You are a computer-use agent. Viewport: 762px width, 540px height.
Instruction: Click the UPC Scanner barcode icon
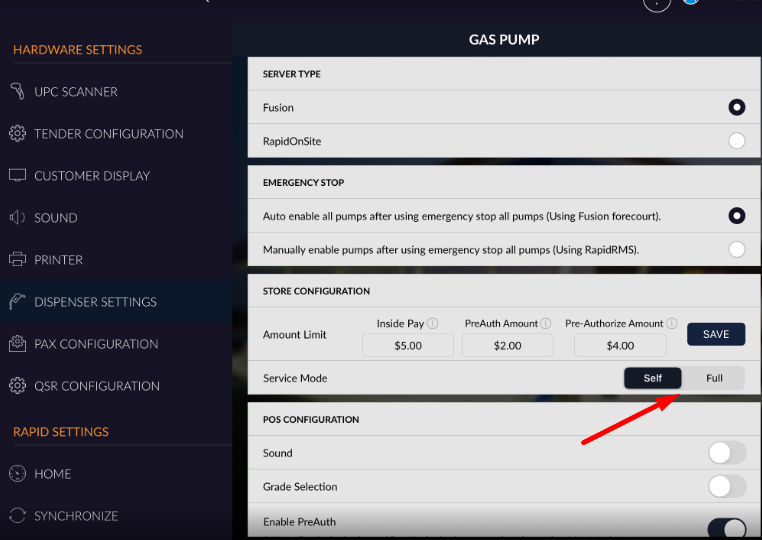click(17, 92)
